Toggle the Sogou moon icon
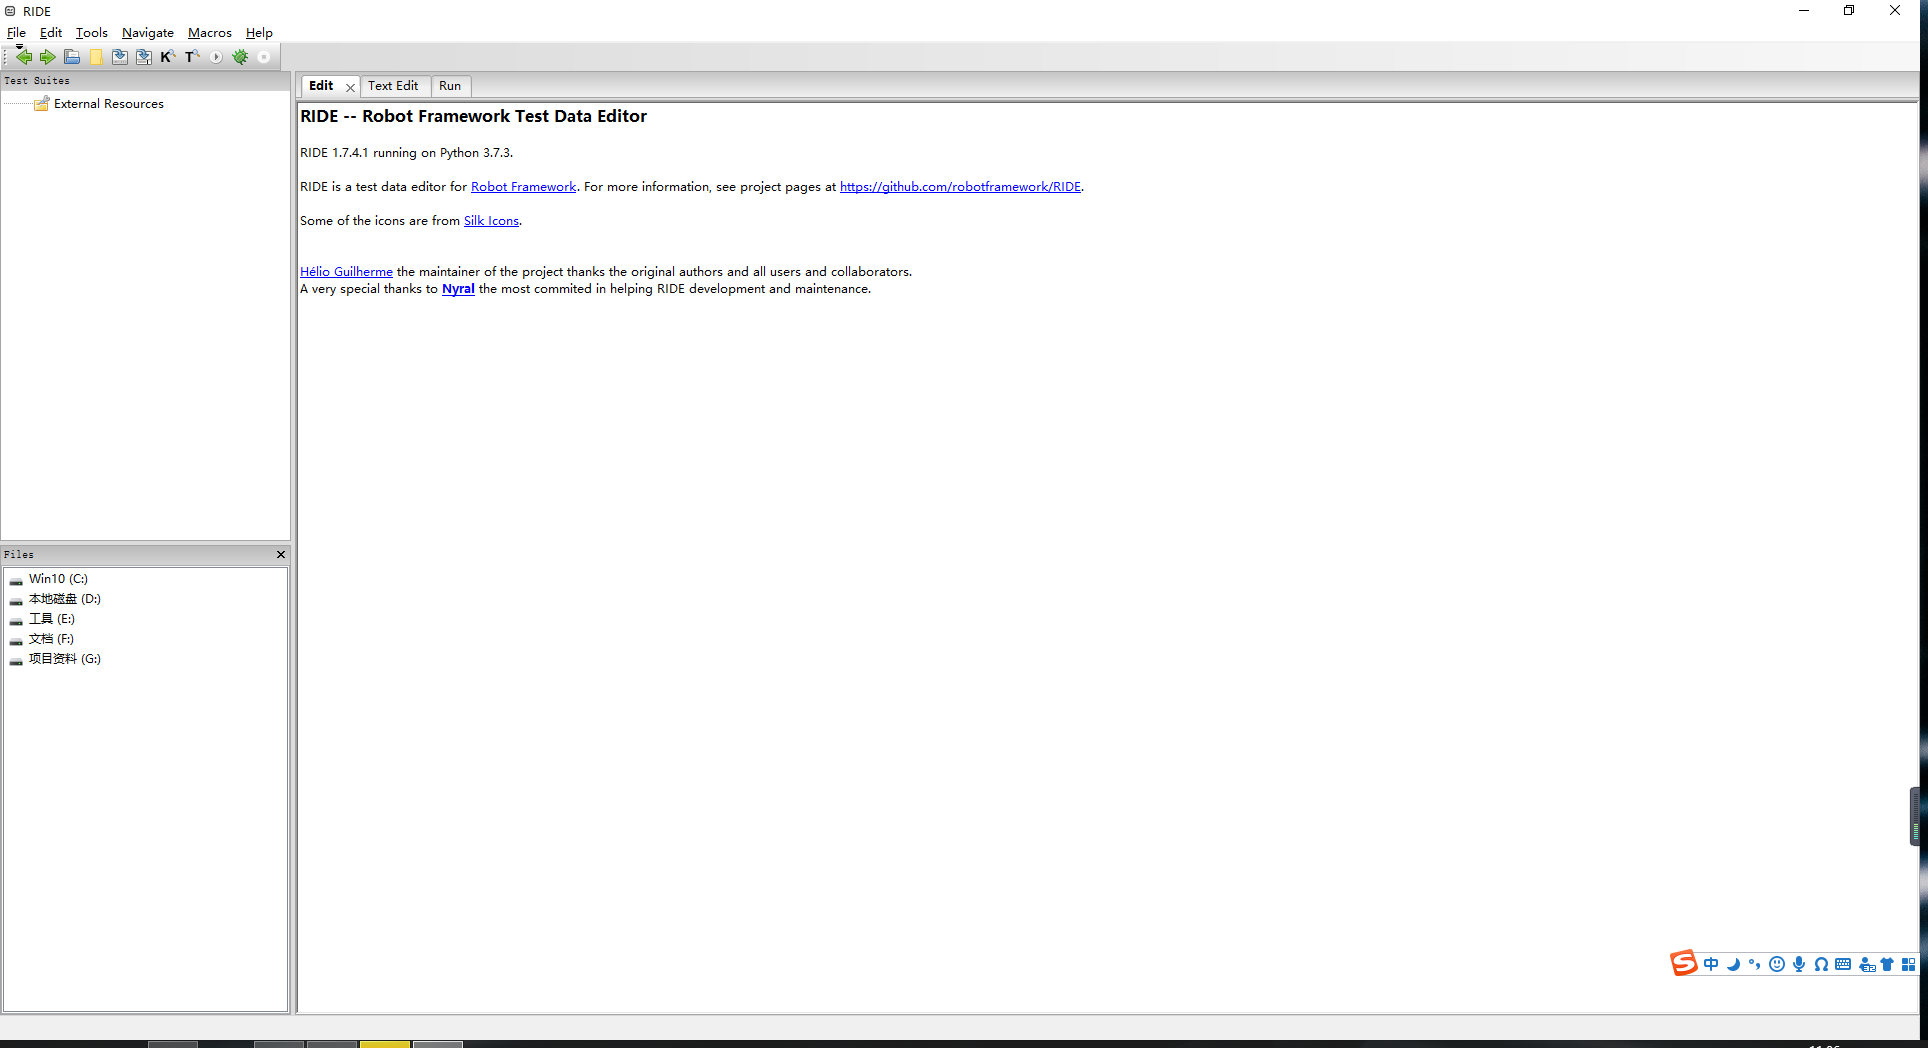This screenshot has width=1928, height=1048. tap(1733, 964)
